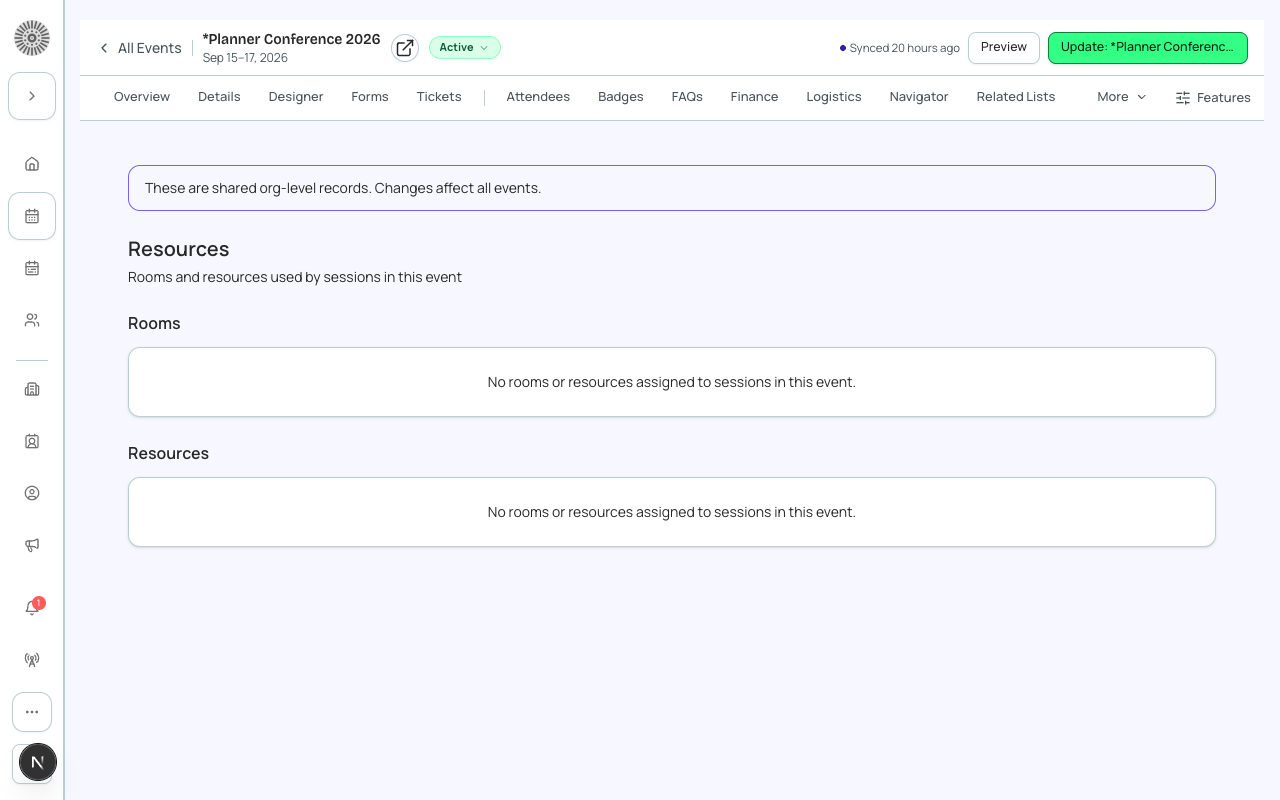Switch to the Forms tab

coord(370,97)
